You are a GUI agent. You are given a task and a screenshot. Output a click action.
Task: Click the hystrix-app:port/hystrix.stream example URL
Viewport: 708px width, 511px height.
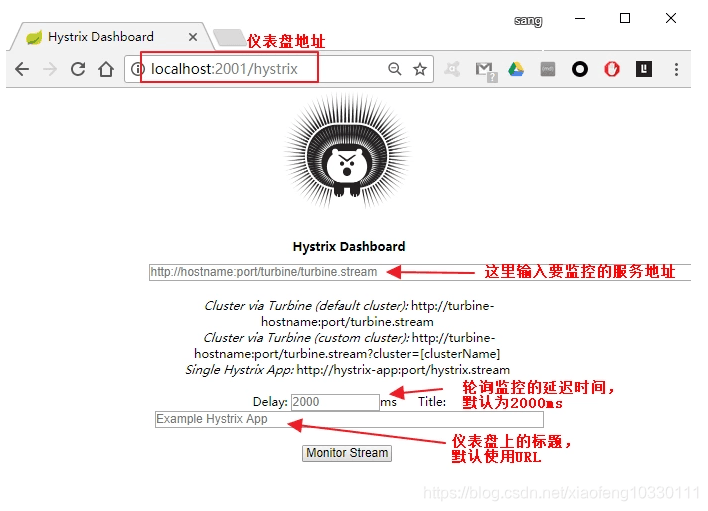403,370
